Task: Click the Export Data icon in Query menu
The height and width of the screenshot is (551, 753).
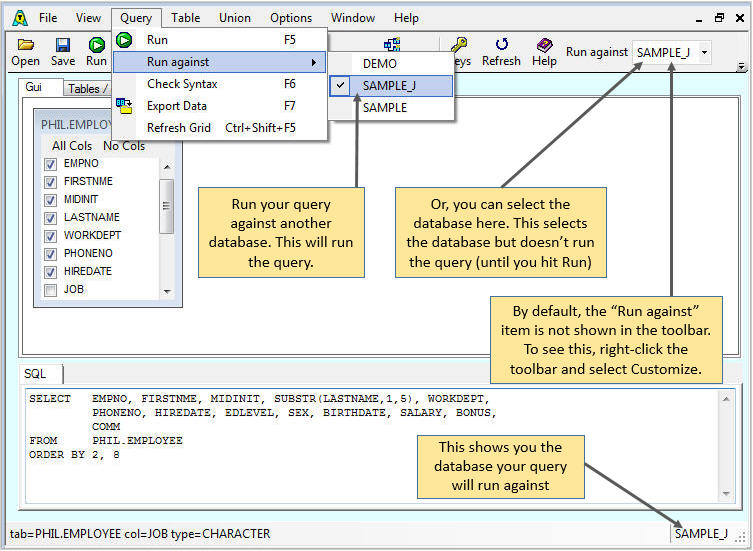Action: 124,106
